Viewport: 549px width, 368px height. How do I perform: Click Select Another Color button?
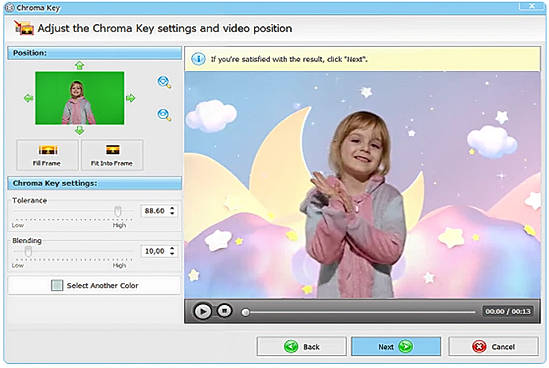click(95, 285)
